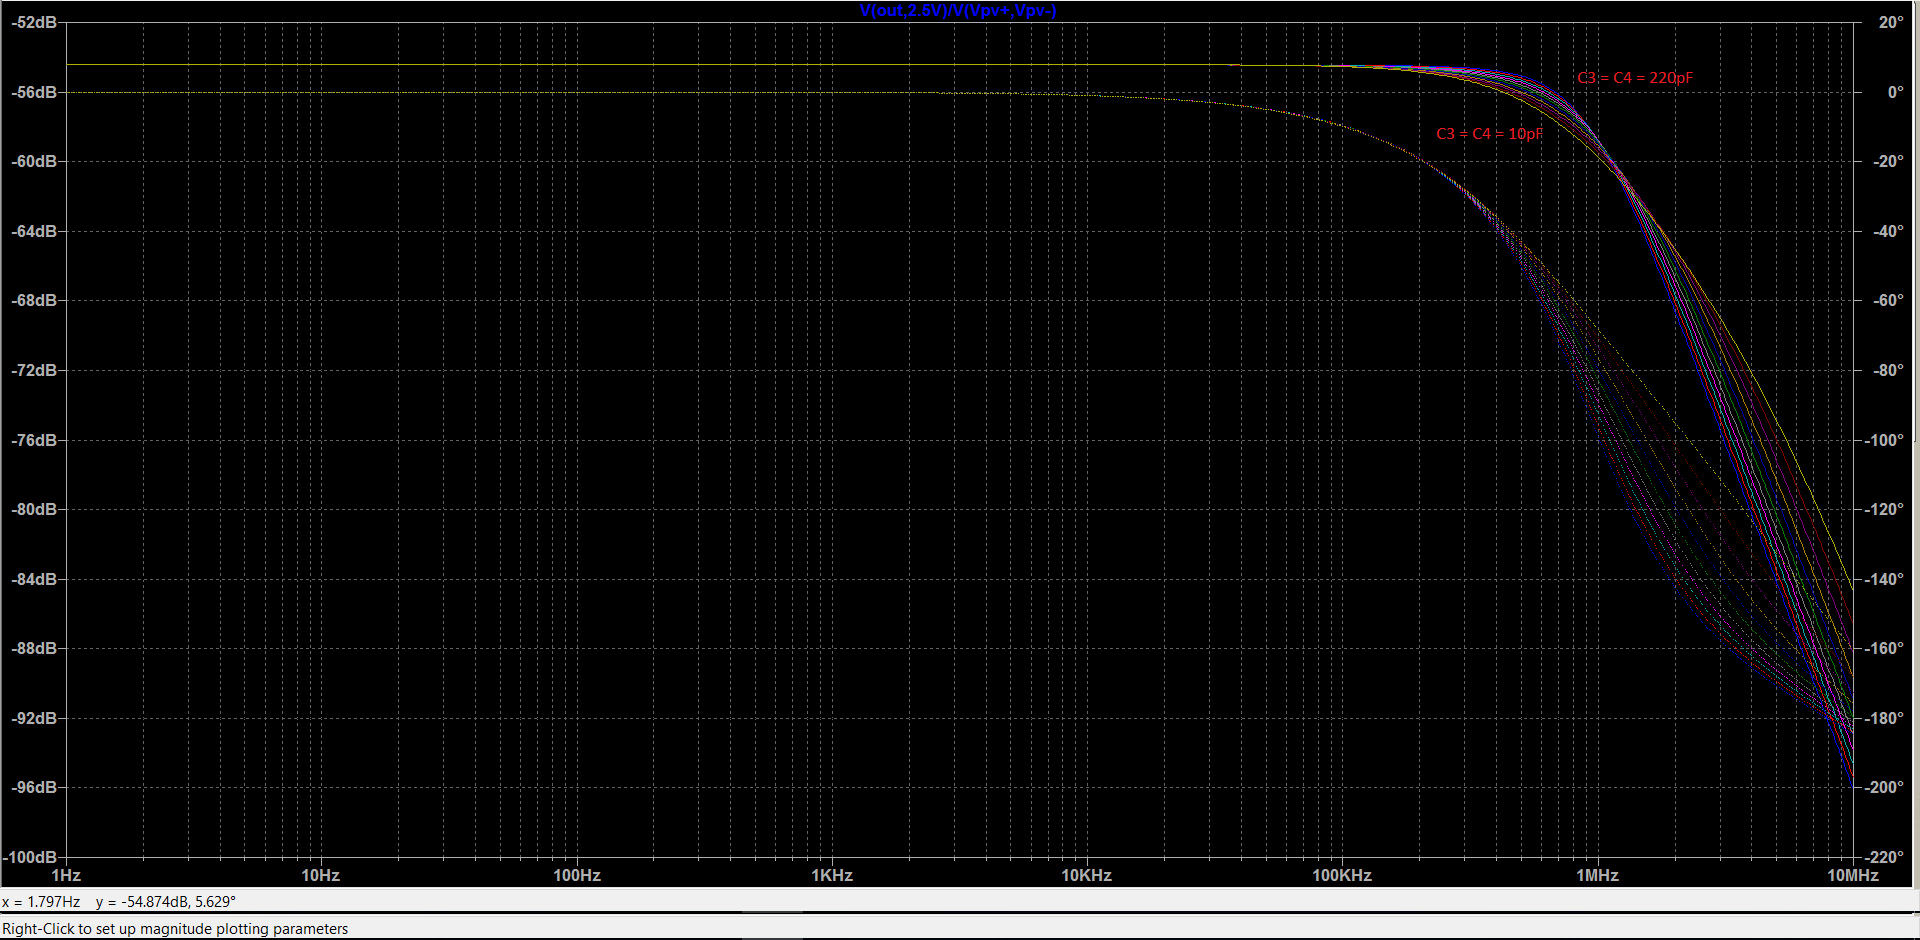The image size is (1920, 940).
Task: Click the 1Hz frequency axis label
Action: click(x=66, y=875)
